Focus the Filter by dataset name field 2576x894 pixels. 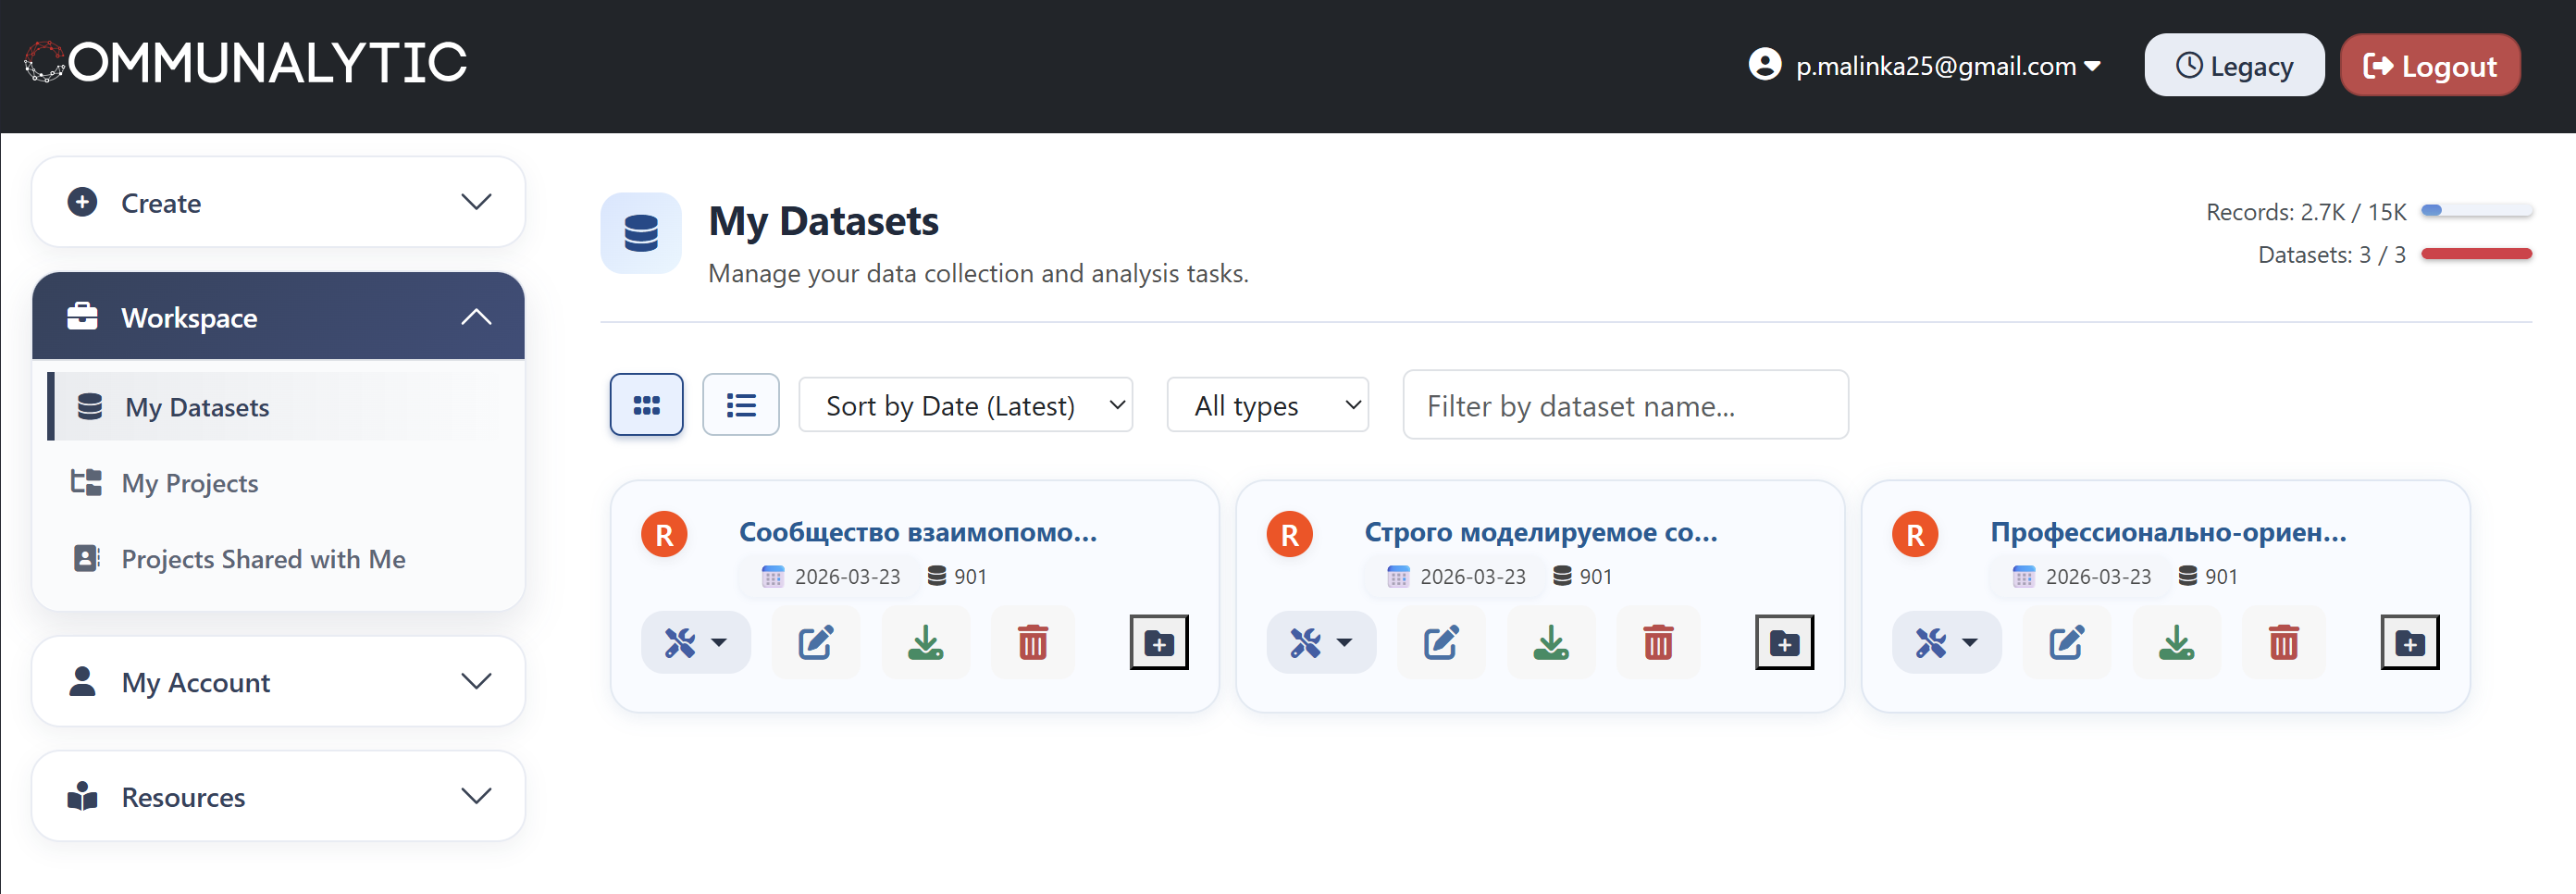(1625, 405)
